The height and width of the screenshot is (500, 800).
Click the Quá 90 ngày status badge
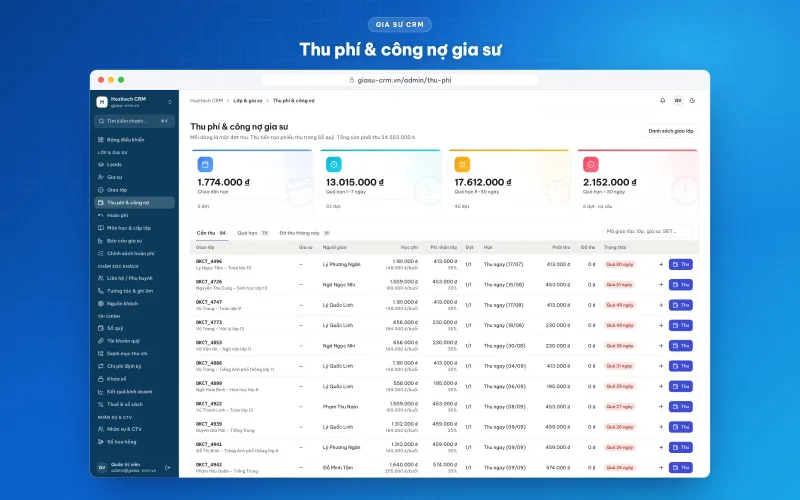pos(619,264)
